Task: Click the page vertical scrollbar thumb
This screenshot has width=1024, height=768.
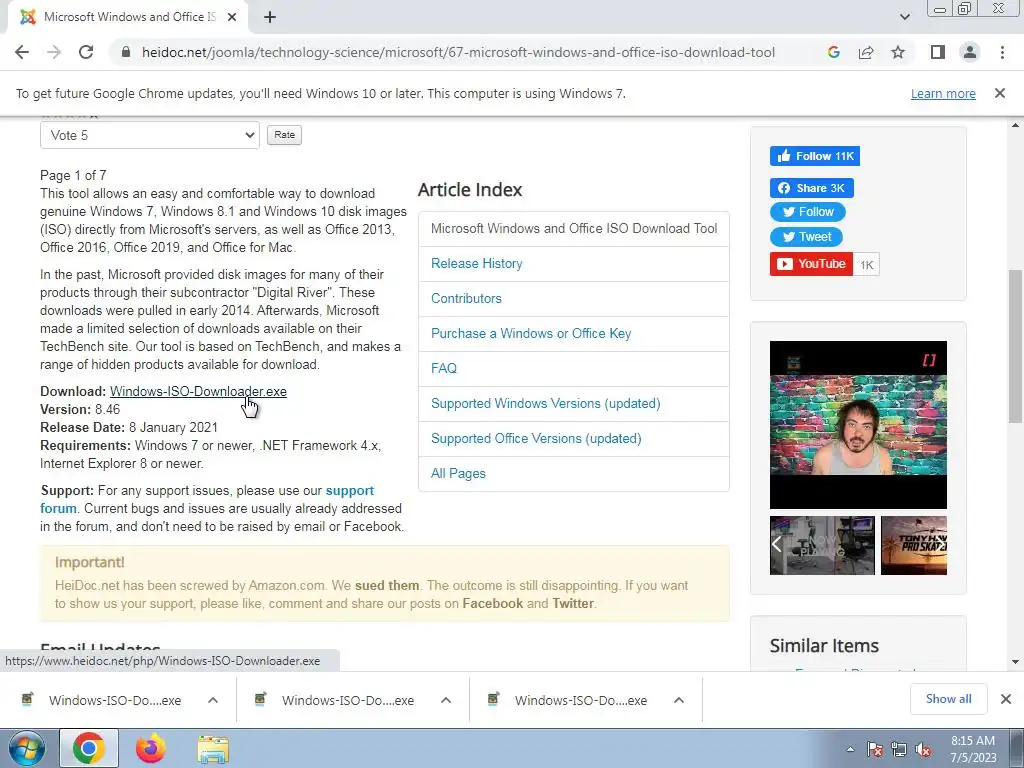Action: coord(1015,346)
